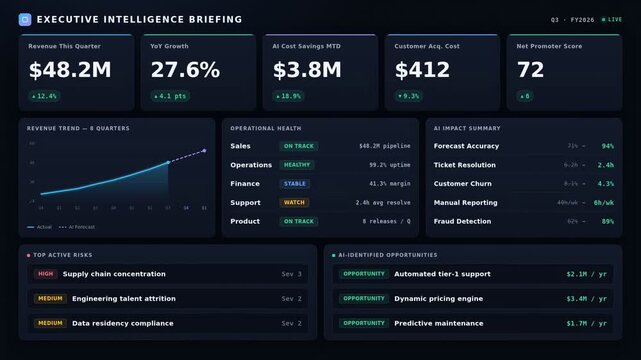This screenshot has width=641, height=360.
Task: Click the Support WATCH status badge
Action: point(294,202)
